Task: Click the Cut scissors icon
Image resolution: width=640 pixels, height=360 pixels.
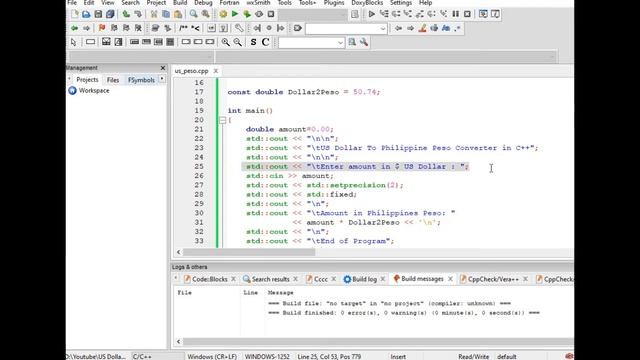Action: pyautogui.click(x=154, y=14)
